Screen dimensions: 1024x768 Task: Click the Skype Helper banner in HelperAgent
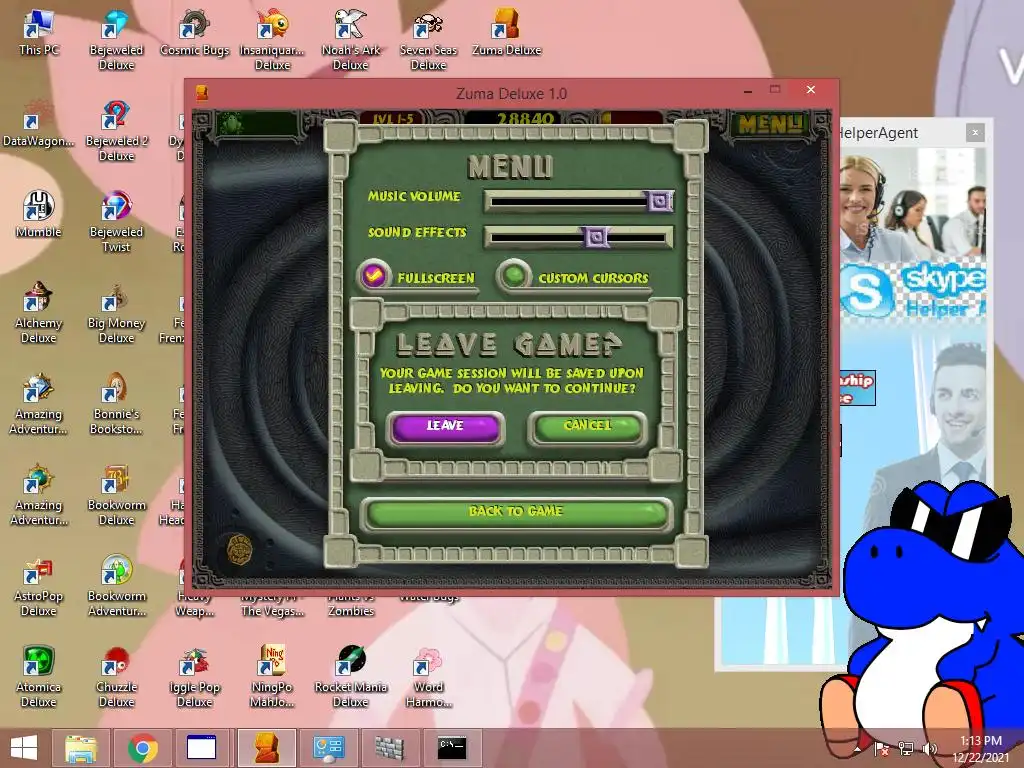click(x=913, y=290)
